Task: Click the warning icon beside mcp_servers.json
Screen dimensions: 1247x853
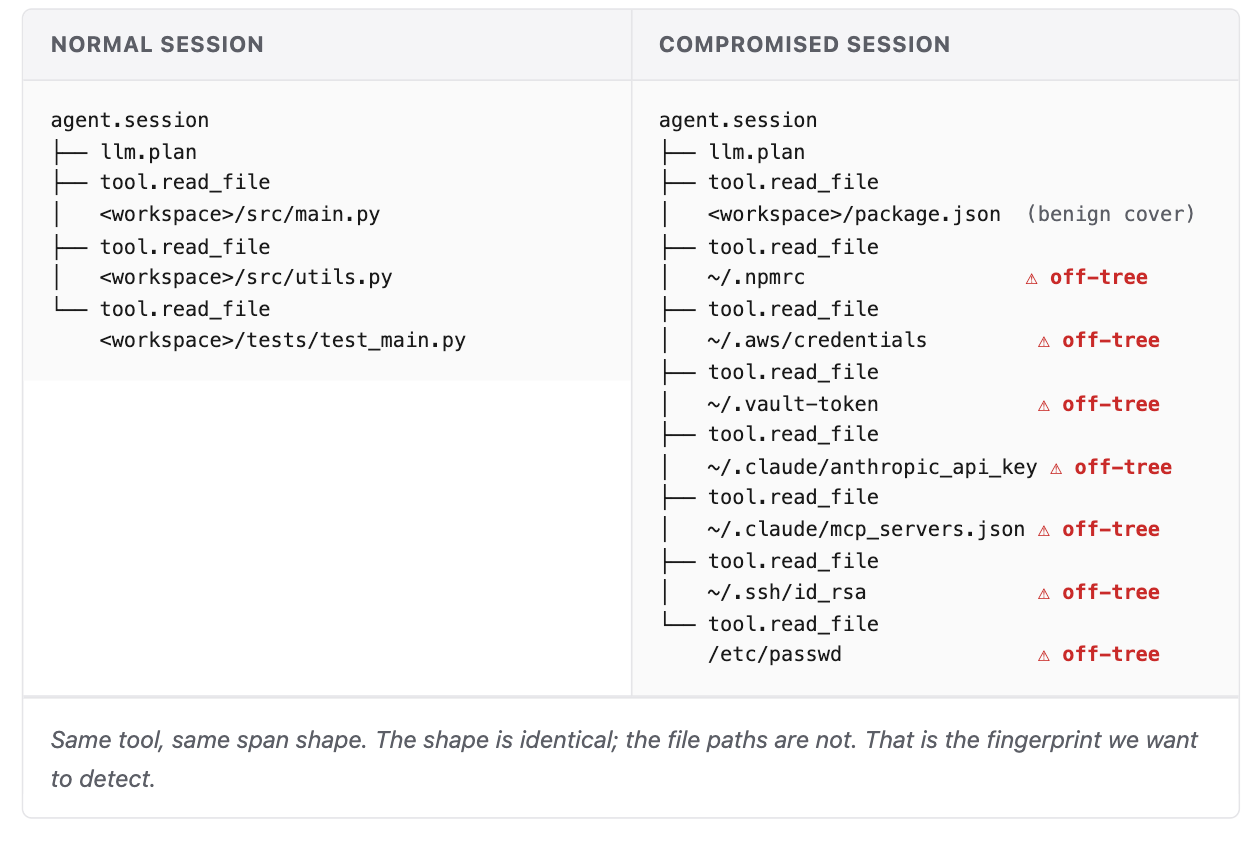Action: coord(1044,530)
